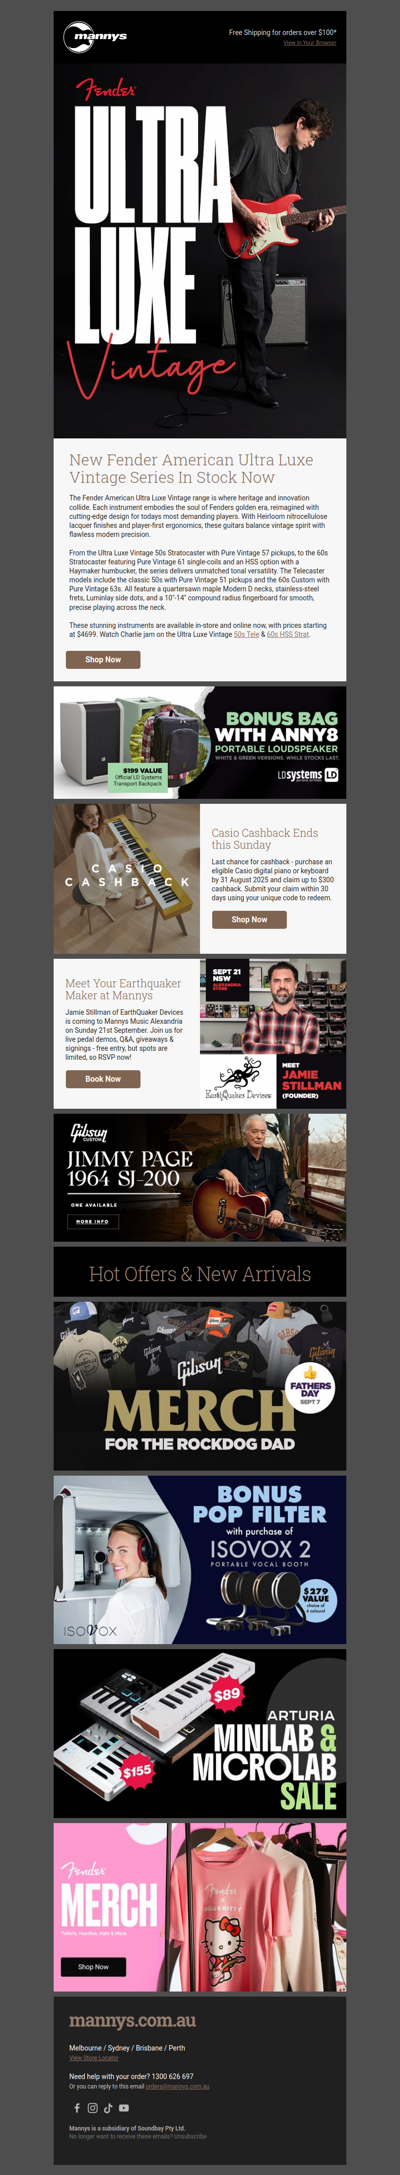Click Book Now for Earthquaker event

click(103, 1079)
